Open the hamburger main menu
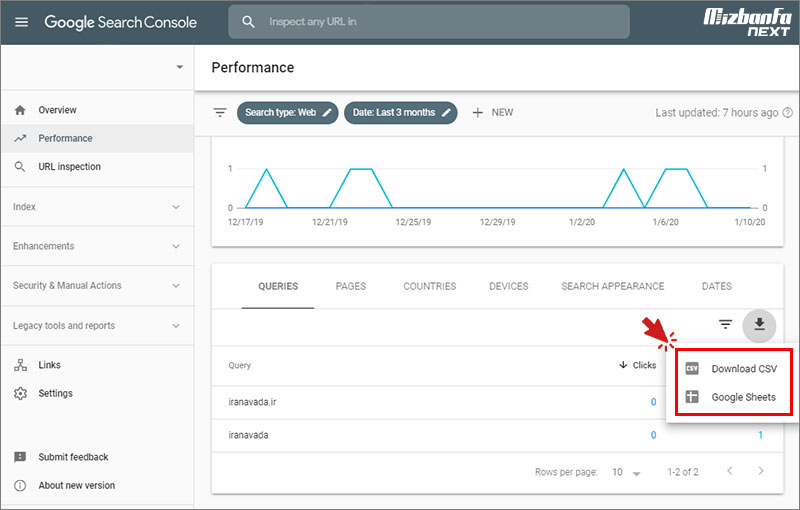The width and height of the screenshot is (800, 510). tap(21, 22)
